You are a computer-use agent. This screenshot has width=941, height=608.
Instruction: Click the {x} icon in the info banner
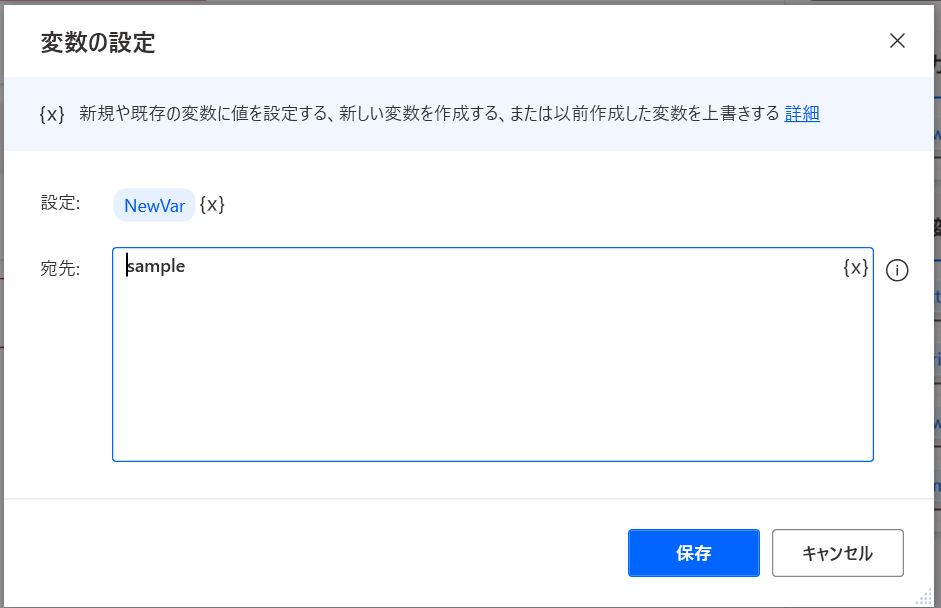[x=52, y=114]
